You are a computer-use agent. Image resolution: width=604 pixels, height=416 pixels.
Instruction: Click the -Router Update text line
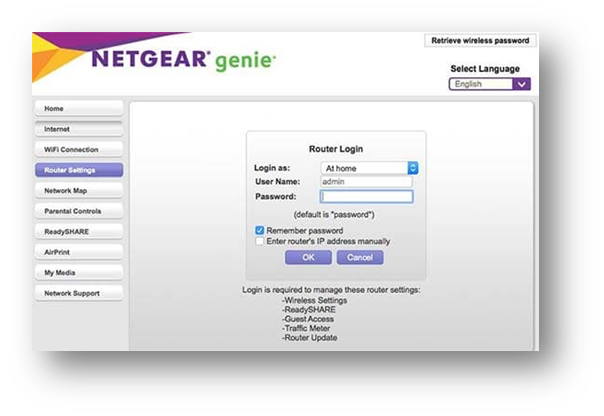309,338
